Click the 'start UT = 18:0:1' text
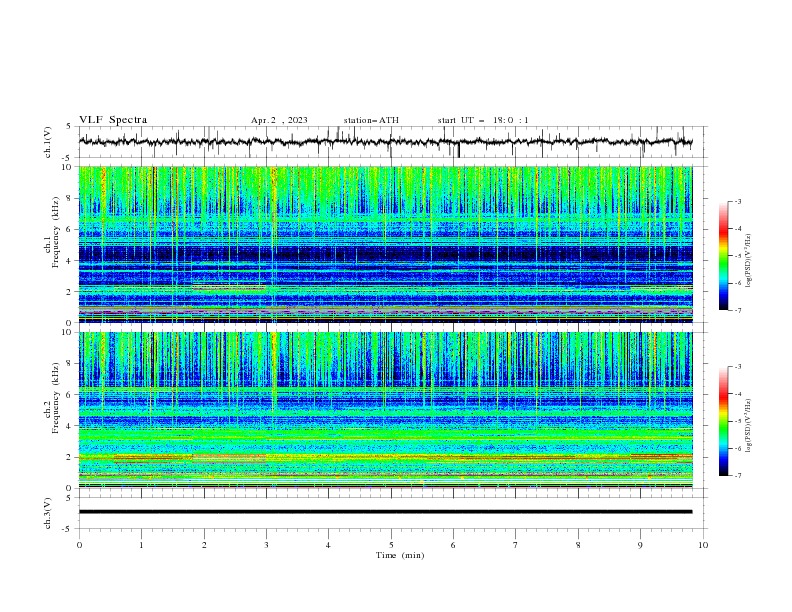This screenshot has width=792, height=612. point(483,120)
